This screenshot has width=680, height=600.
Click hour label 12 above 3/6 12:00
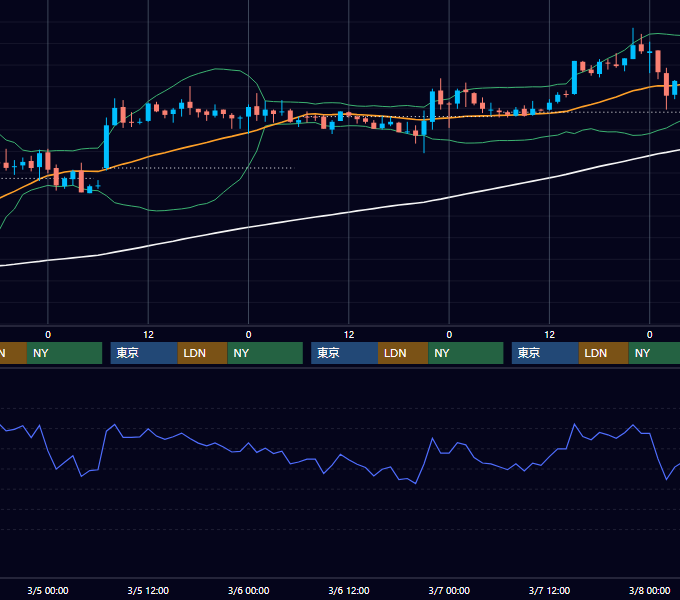tap(349, 335)
